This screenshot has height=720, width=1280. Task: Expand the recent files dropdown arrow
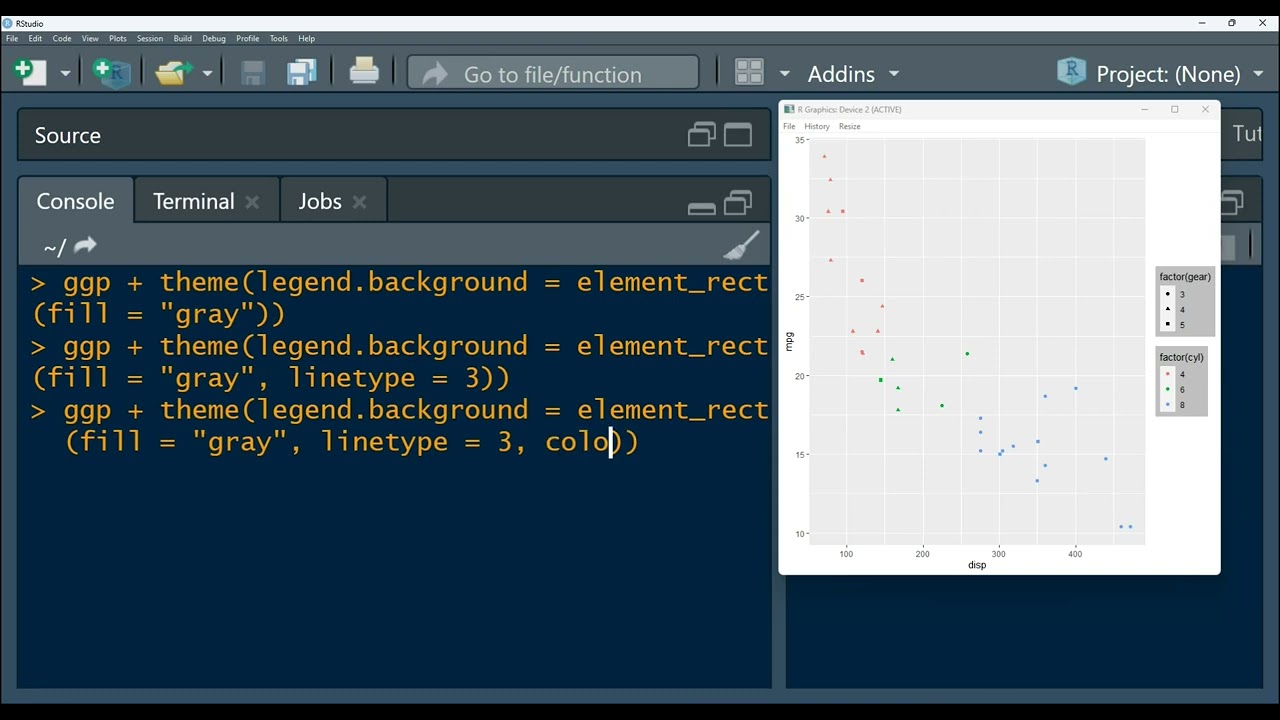tap(207, 74)
